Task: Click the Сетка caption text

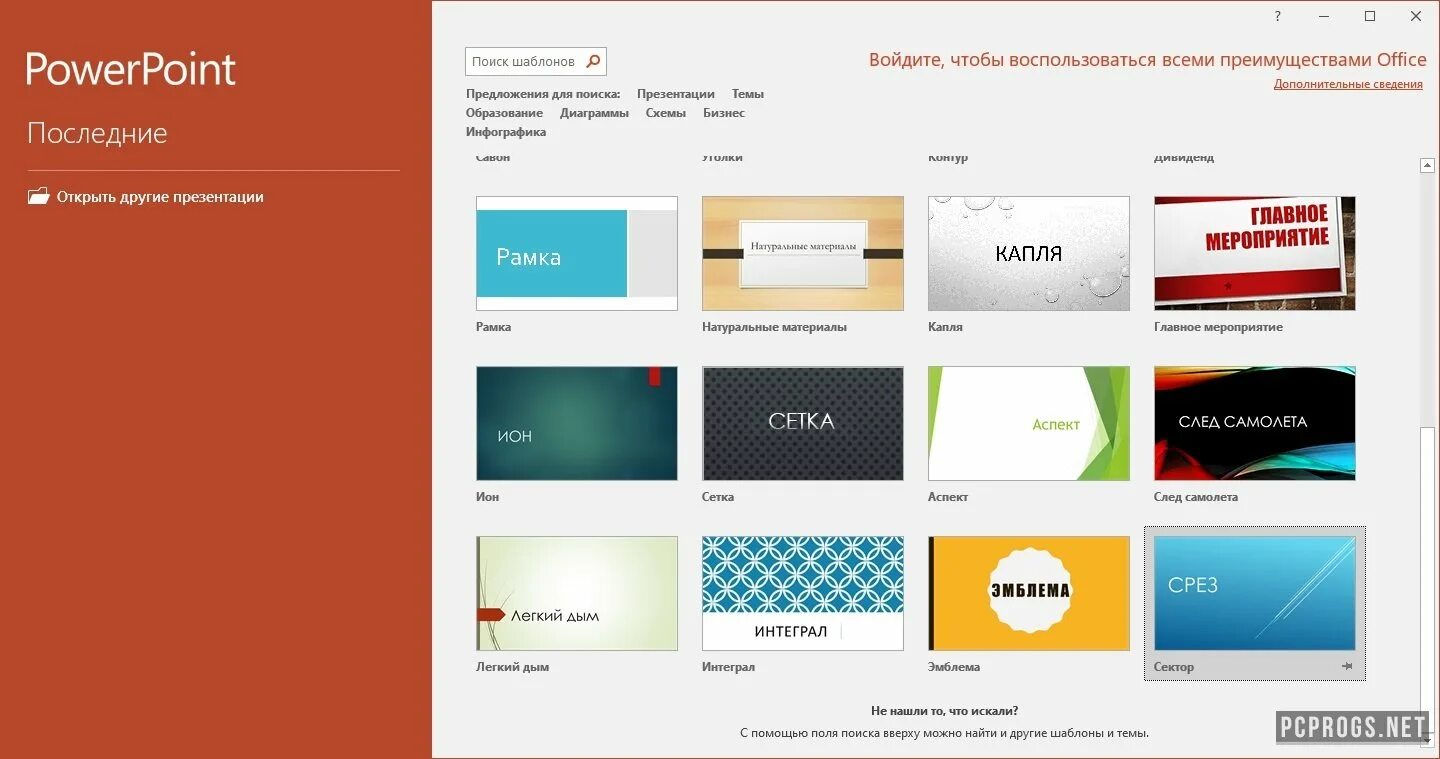Action: point(718,497)
